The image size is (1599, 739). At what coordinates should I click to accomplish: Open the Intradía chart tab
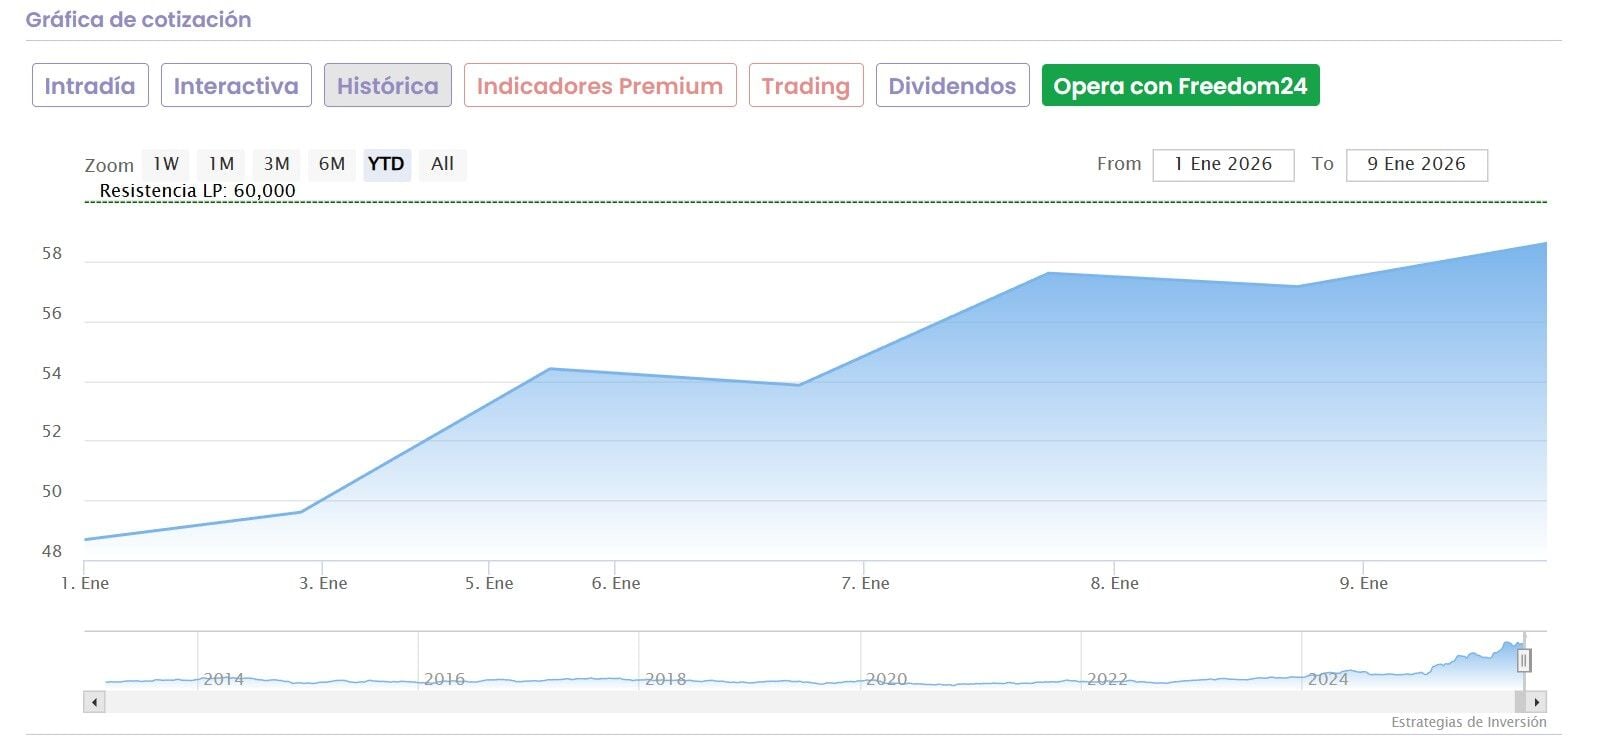pos(90,86)
